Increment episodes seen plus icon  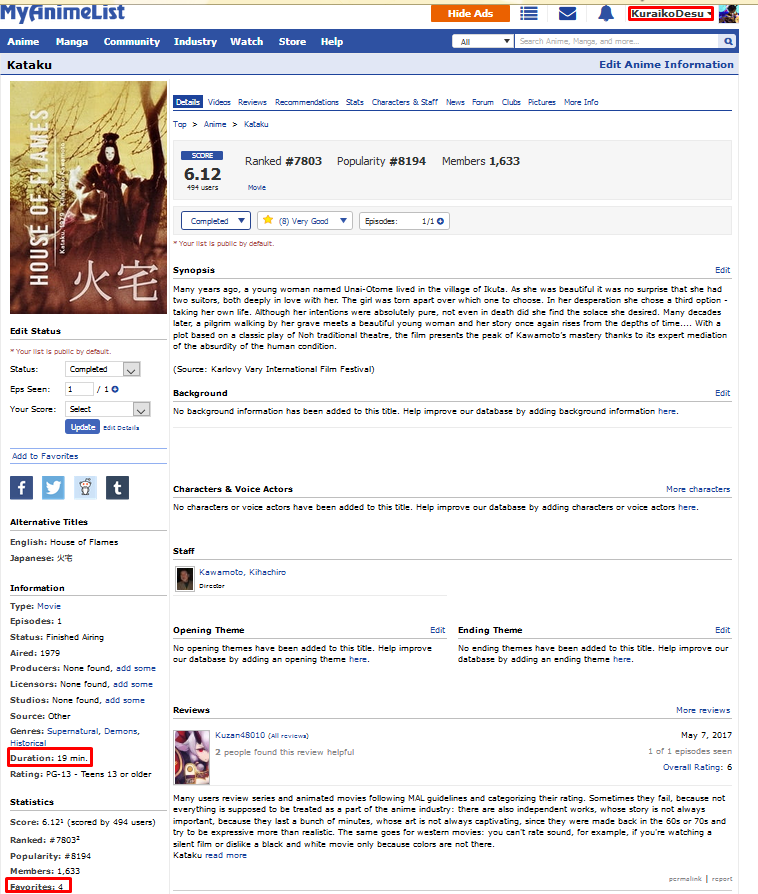[115, 389]
